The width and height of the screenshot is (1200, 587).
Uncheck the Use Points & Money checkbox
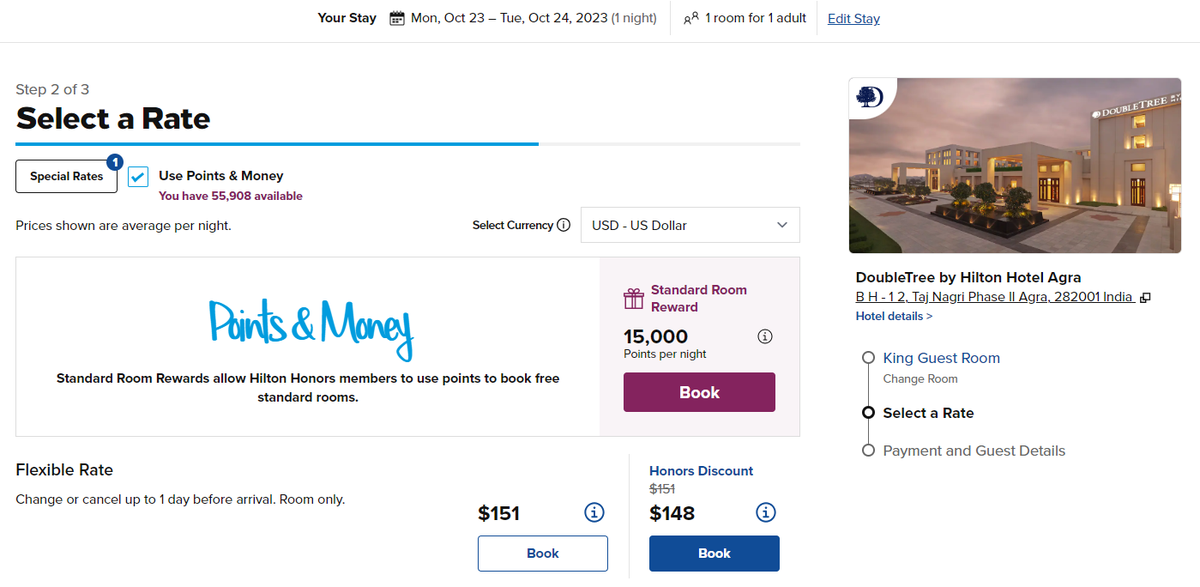(137, 176)
